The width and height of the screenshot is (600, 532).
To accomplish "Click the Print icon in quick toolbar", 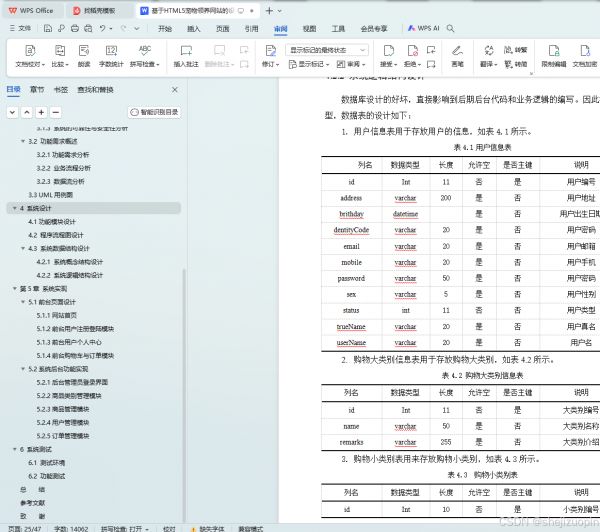I will [75, 28].
